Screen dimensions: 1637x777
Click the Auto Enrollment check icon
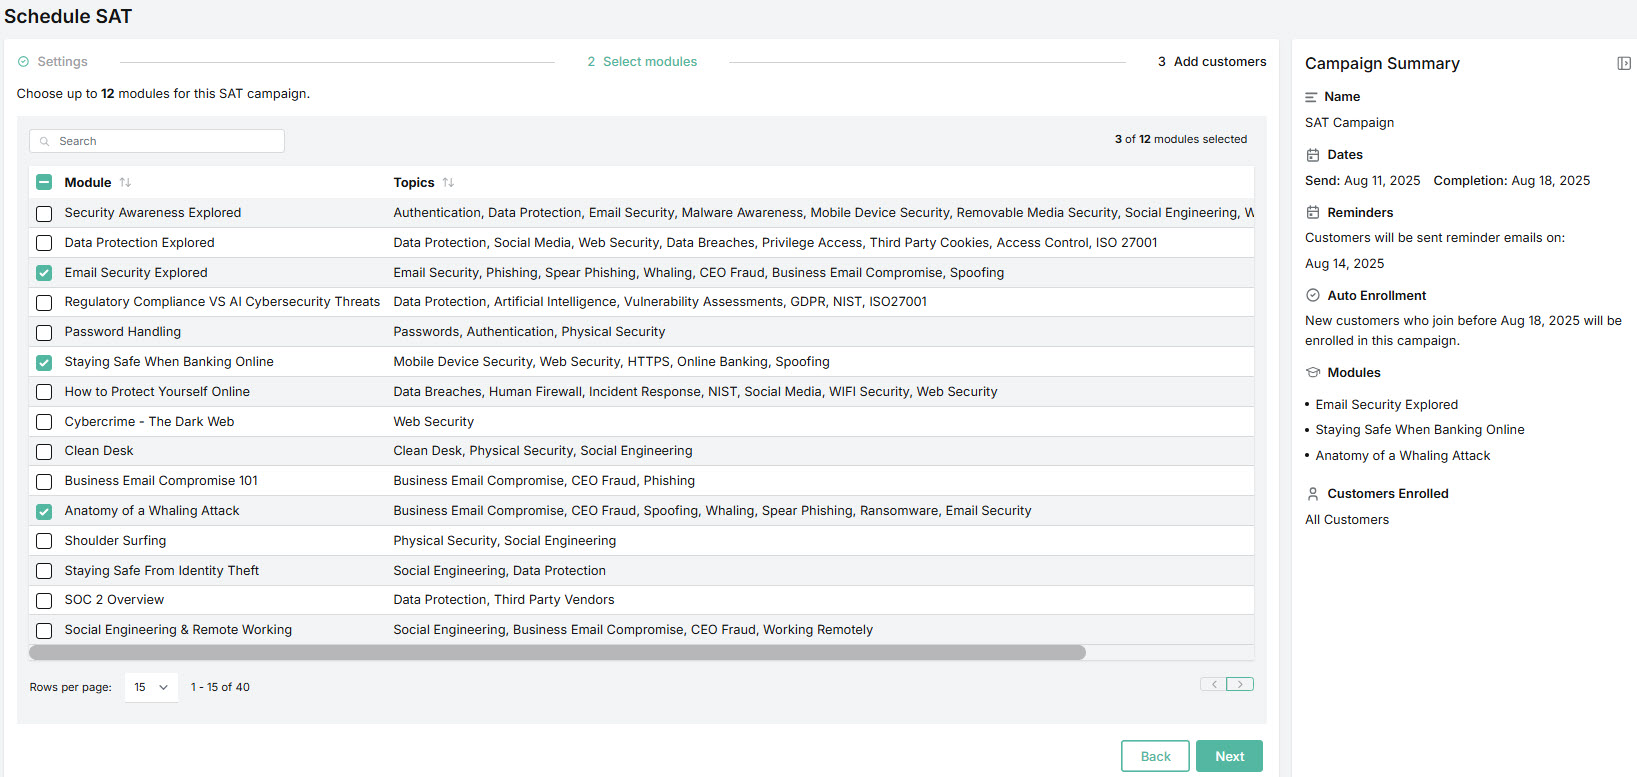[1313, 295]
